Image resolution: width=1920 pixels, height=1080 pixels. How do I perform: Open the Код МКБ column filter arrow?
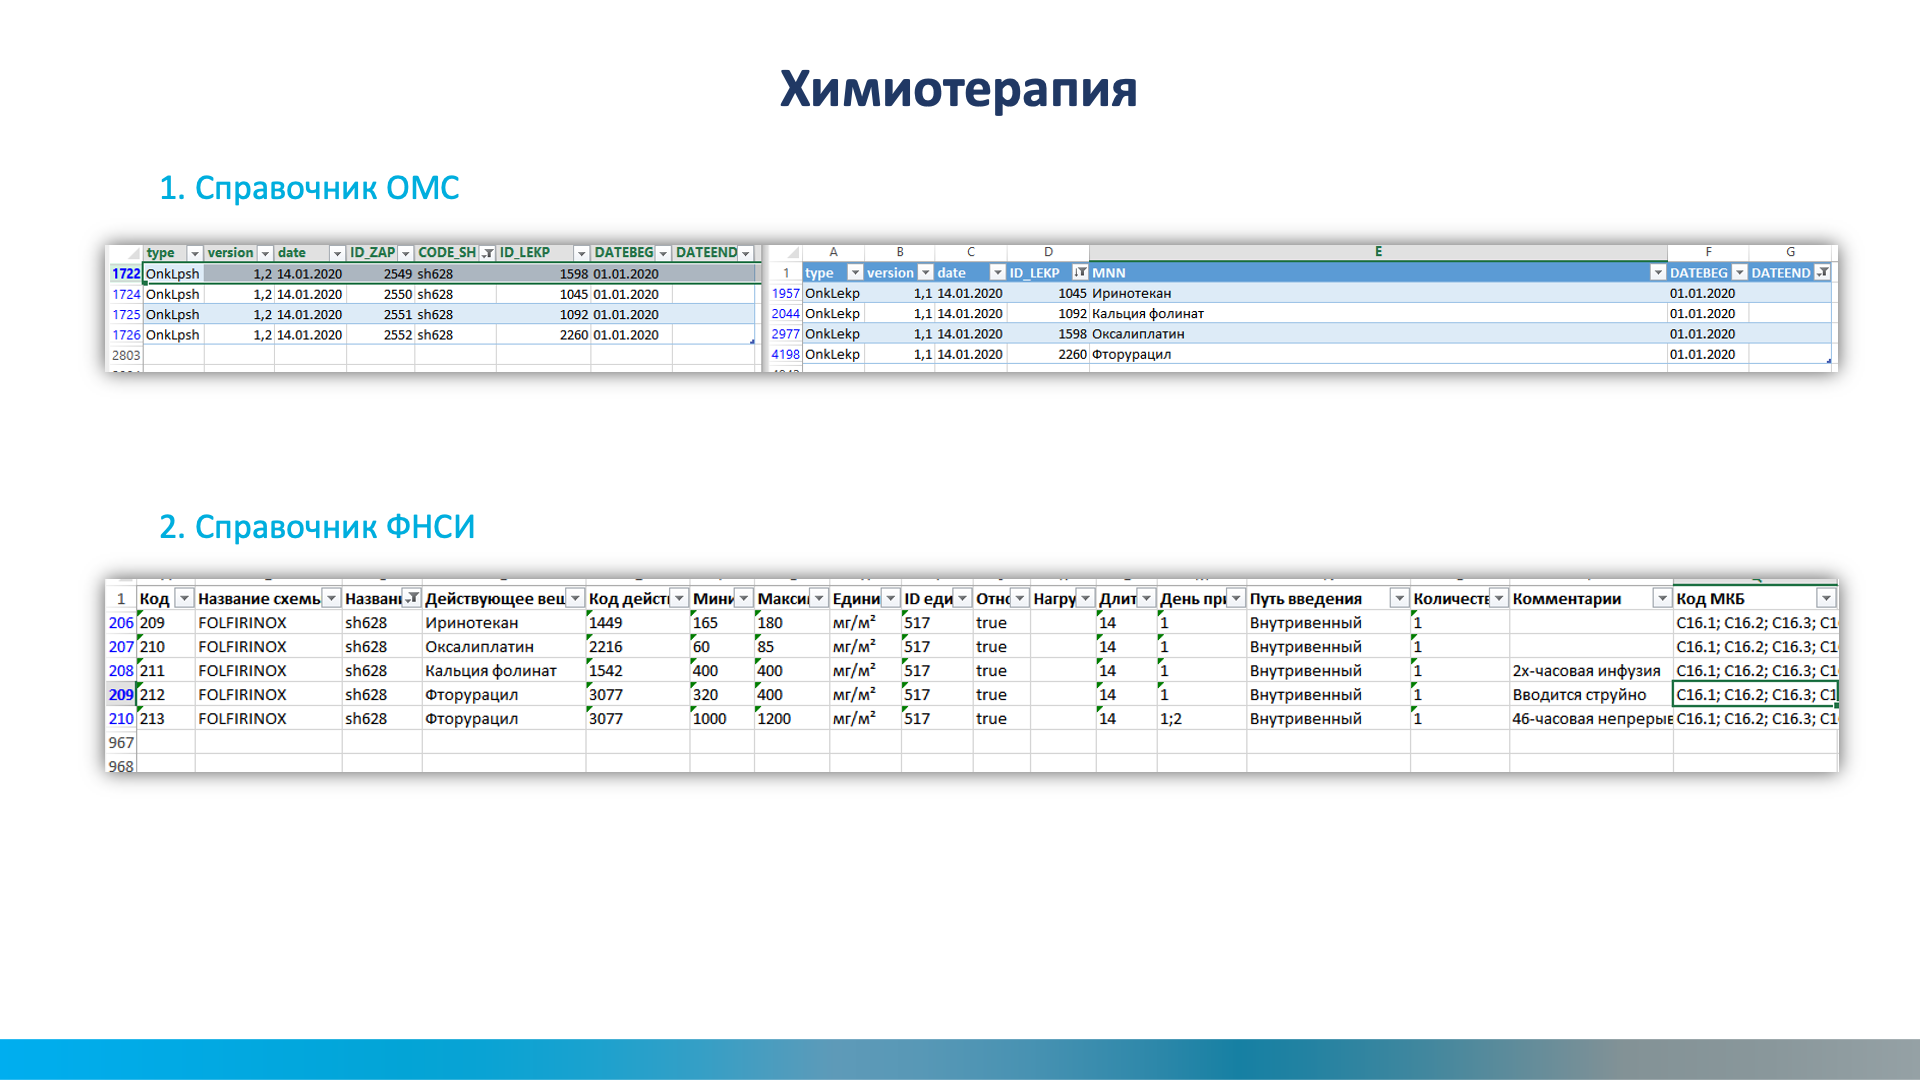coord(1826,599)
